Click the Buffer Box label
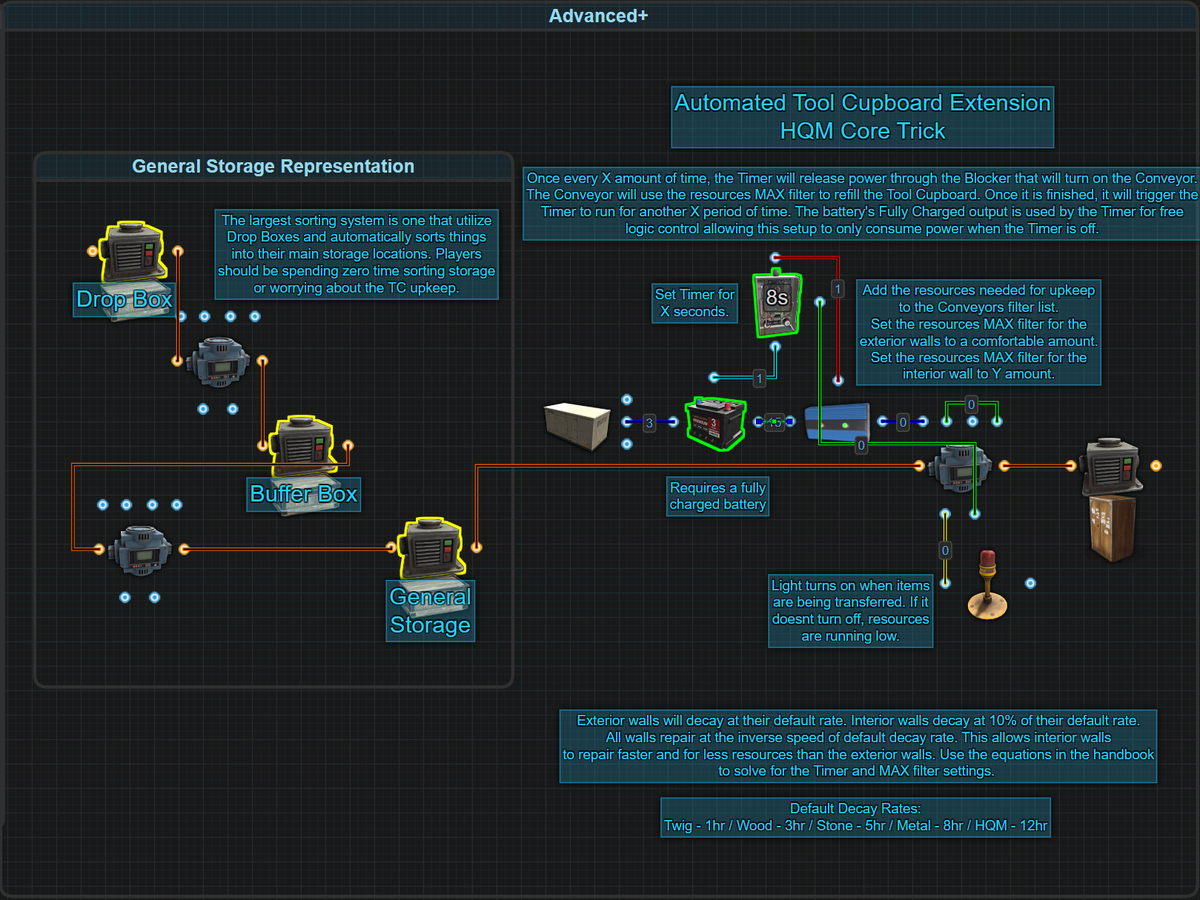This screenshot has width=1200, height=900. point(304,494)
